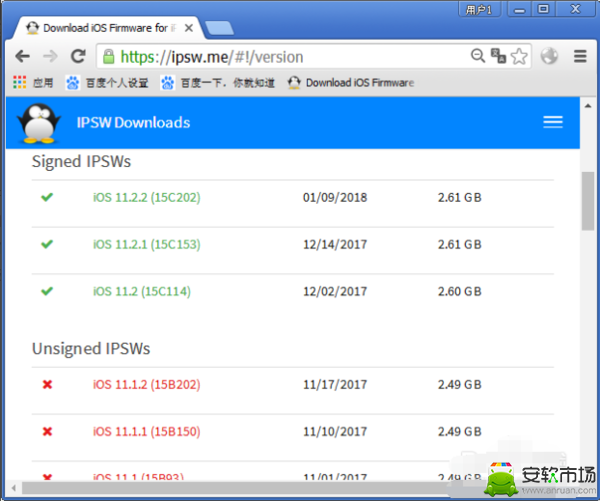Open the globe extension icon

[x=548, y=57]
